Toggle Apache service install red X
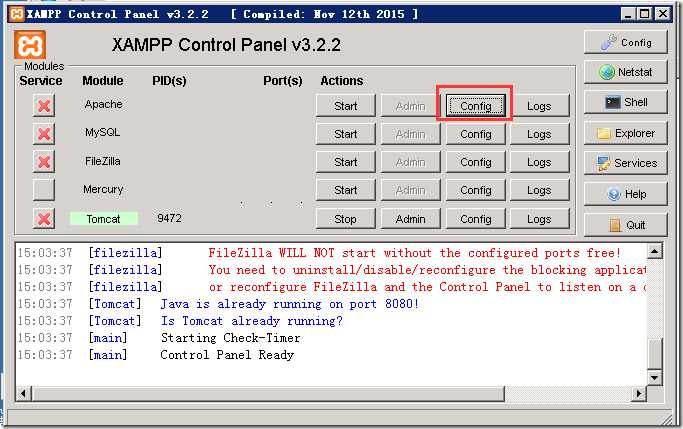This screenshot has height=429, width=683. pos(44,106)
